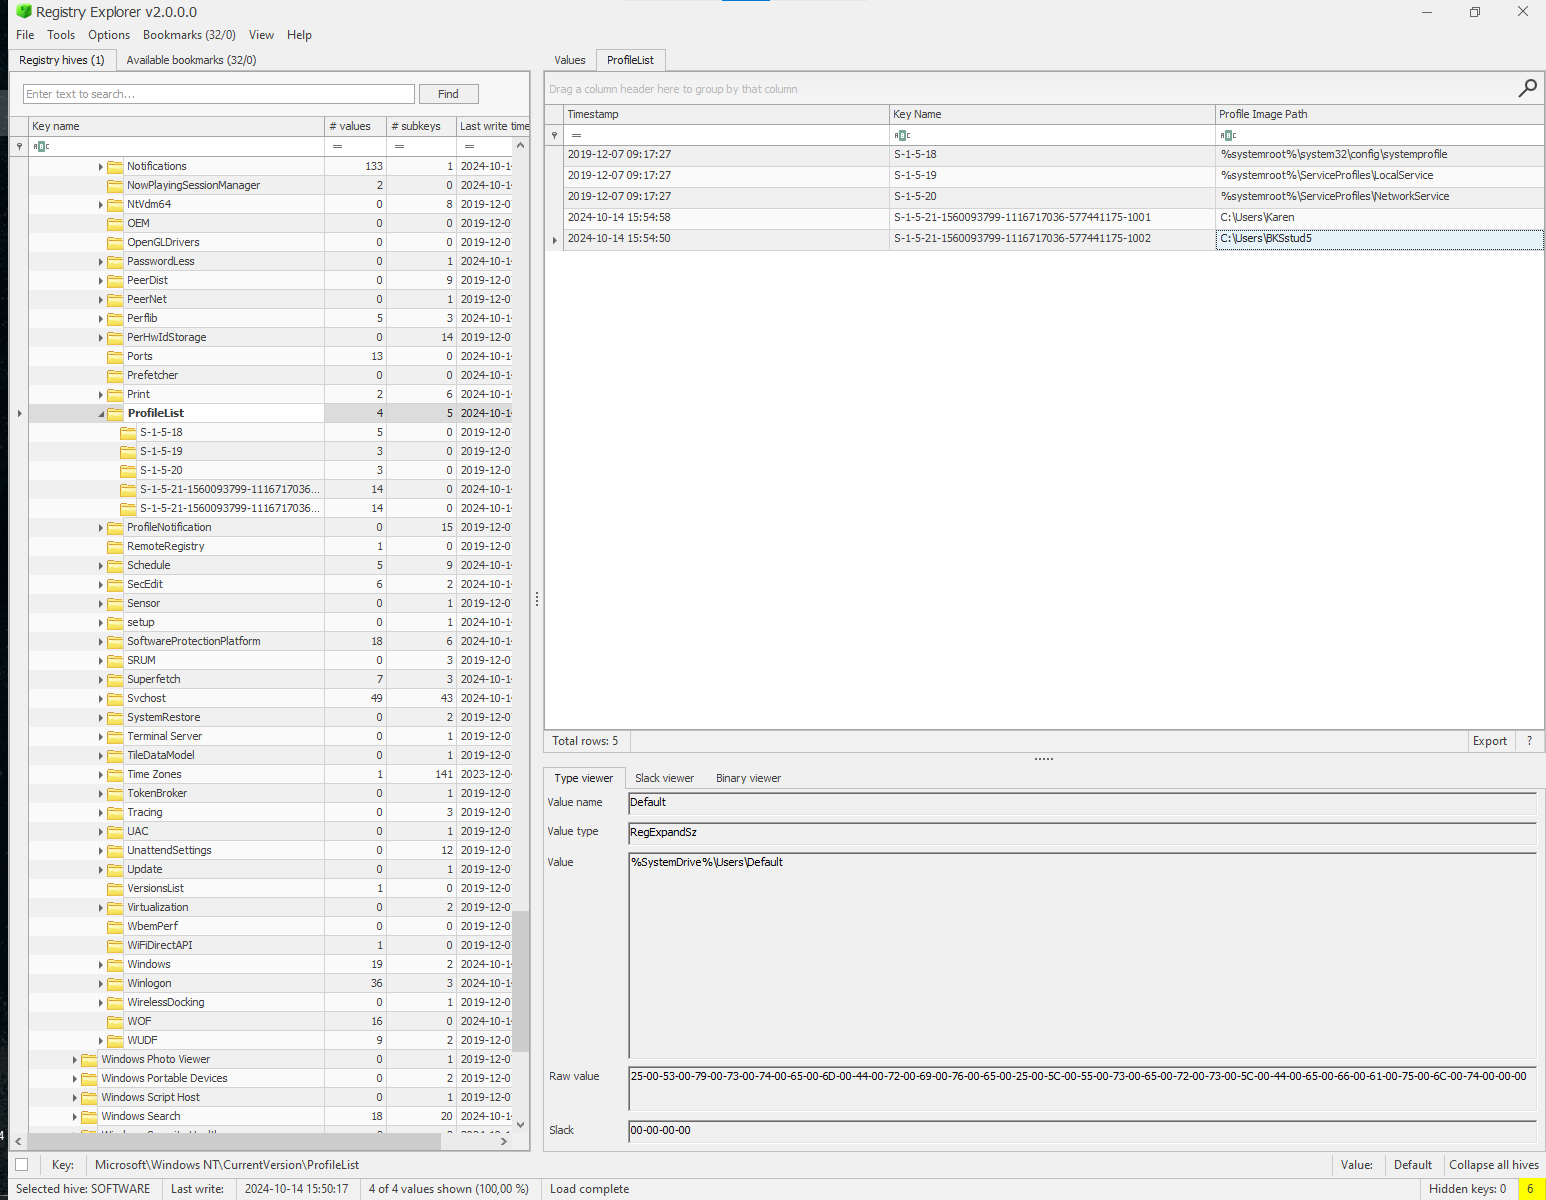Click the S-1-5-18 folder icon in tree
Screen dimensions: 1546x1200
[128, 432]
